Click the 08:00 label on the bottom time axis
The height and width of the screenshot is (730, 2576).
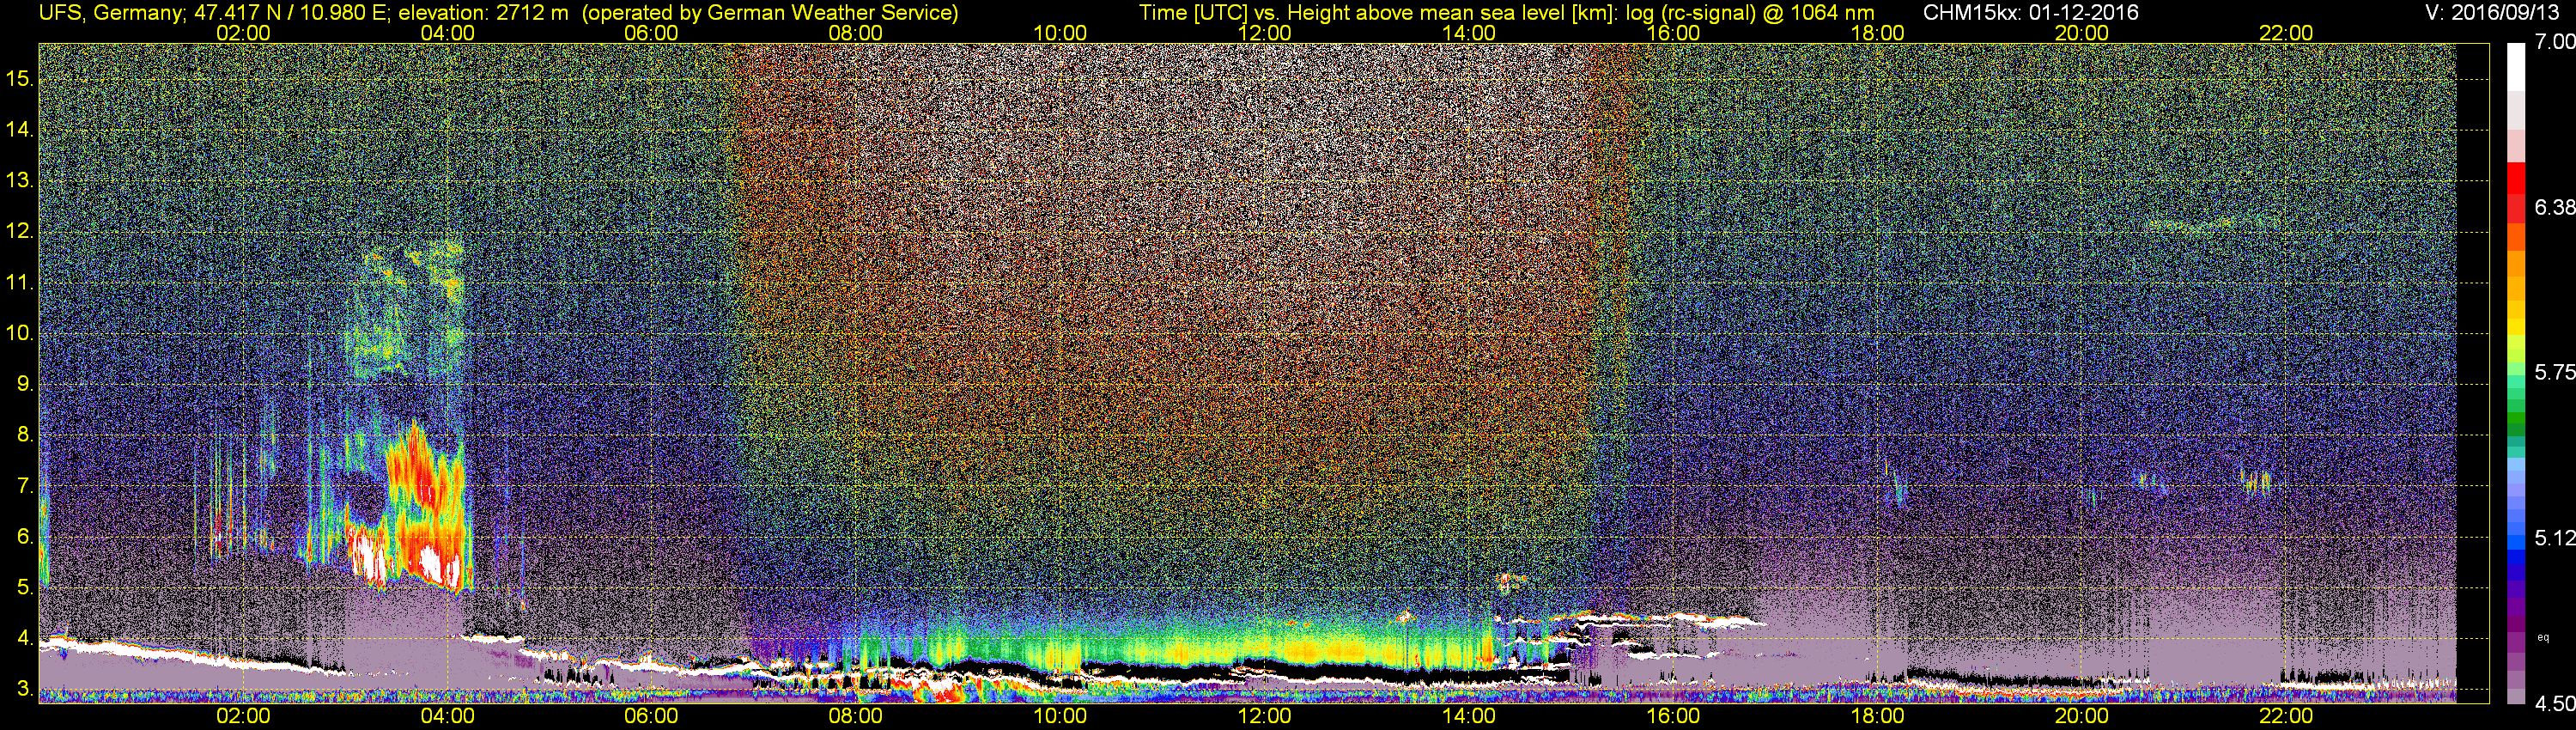tap(855, 717)
